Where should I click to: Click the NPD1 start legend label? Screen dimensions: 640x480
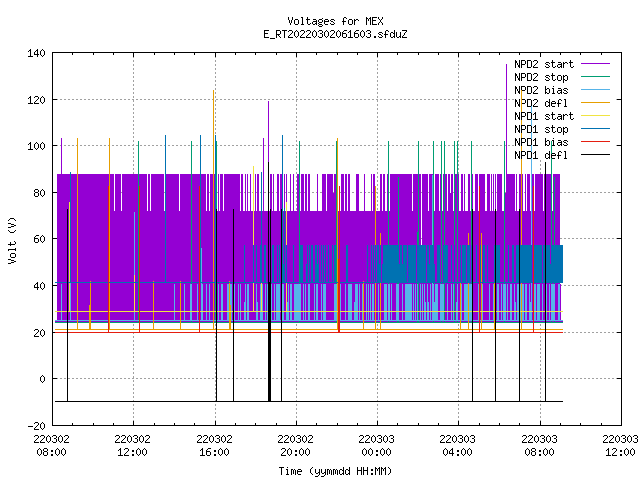(544, 116)
